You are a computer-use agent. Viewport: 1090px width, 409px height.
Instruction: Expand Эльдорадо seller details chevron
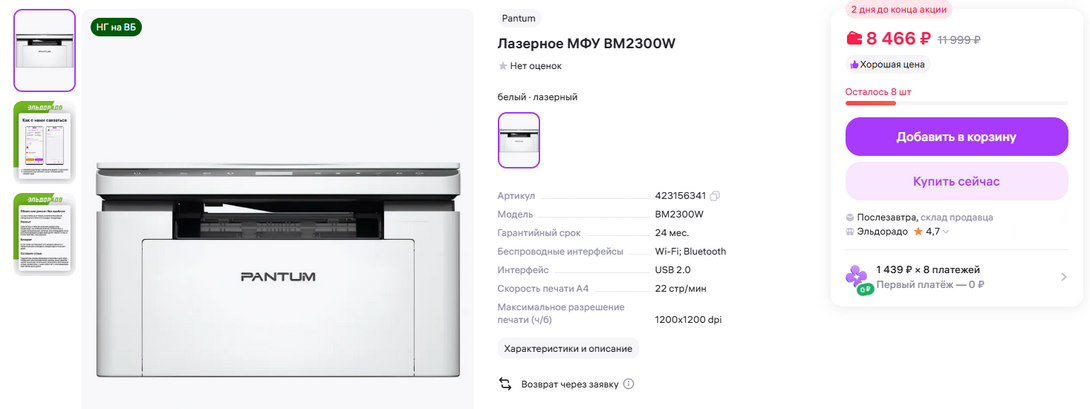[x=946, y=232]
